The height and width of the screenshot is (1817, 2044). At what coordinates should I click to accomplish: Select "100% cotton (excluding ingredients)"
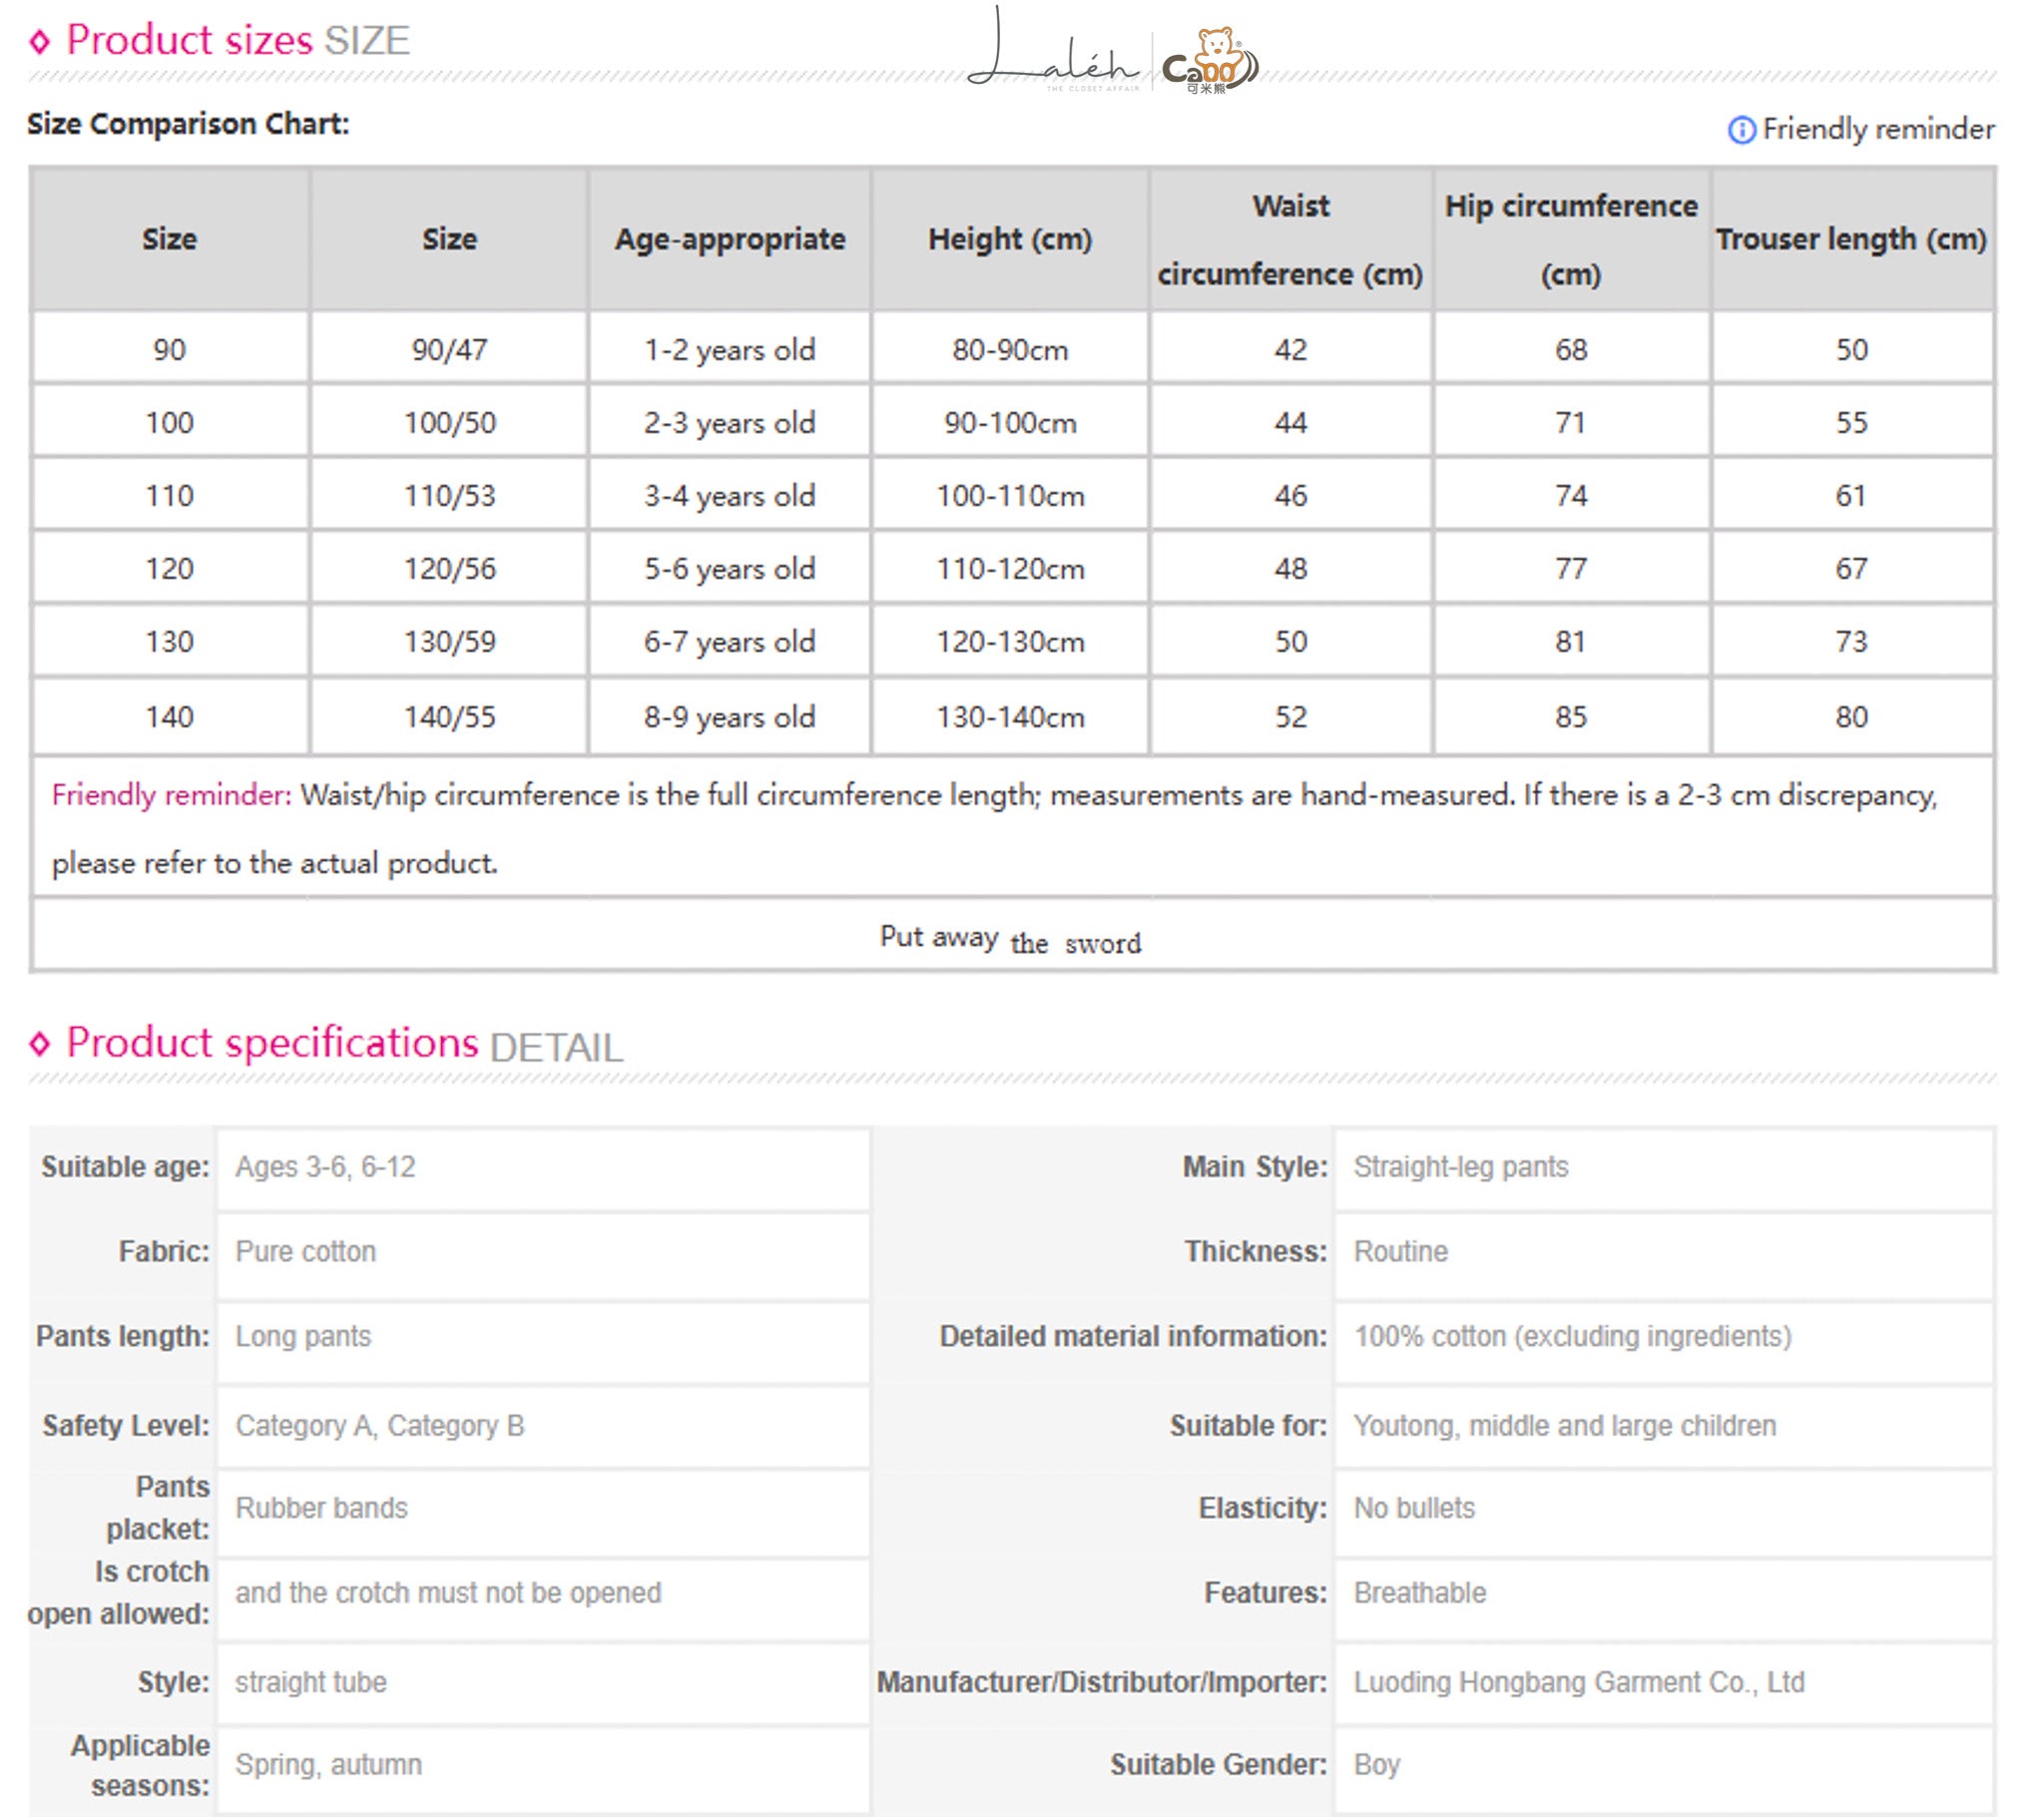pyautogui.click(x=1572, y=1337)
